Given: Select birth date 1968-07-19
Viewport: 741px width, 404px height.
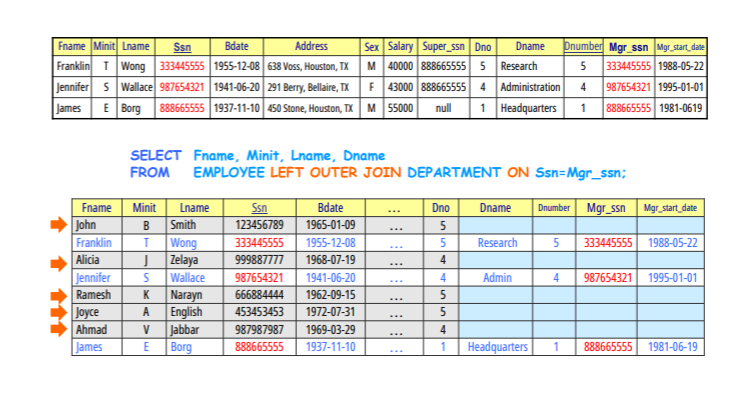Looking at the screenshot, I should tap(330, 260).
